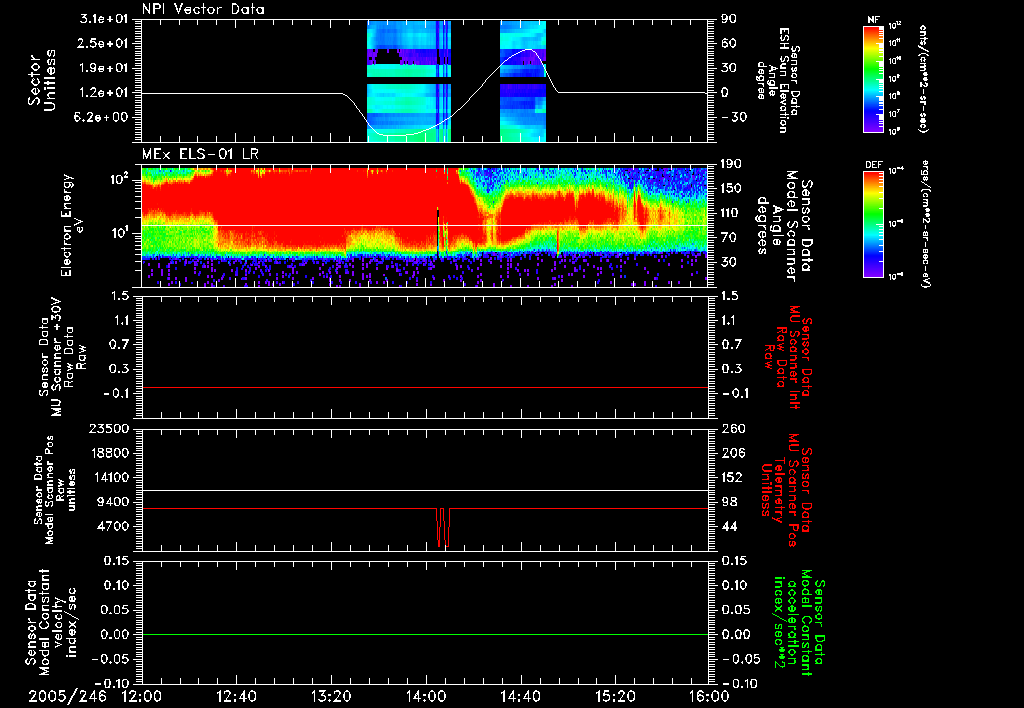Click the 14:40 time tick label
1024x708 pixels.
pyautogui.click(x=520, y=696)
